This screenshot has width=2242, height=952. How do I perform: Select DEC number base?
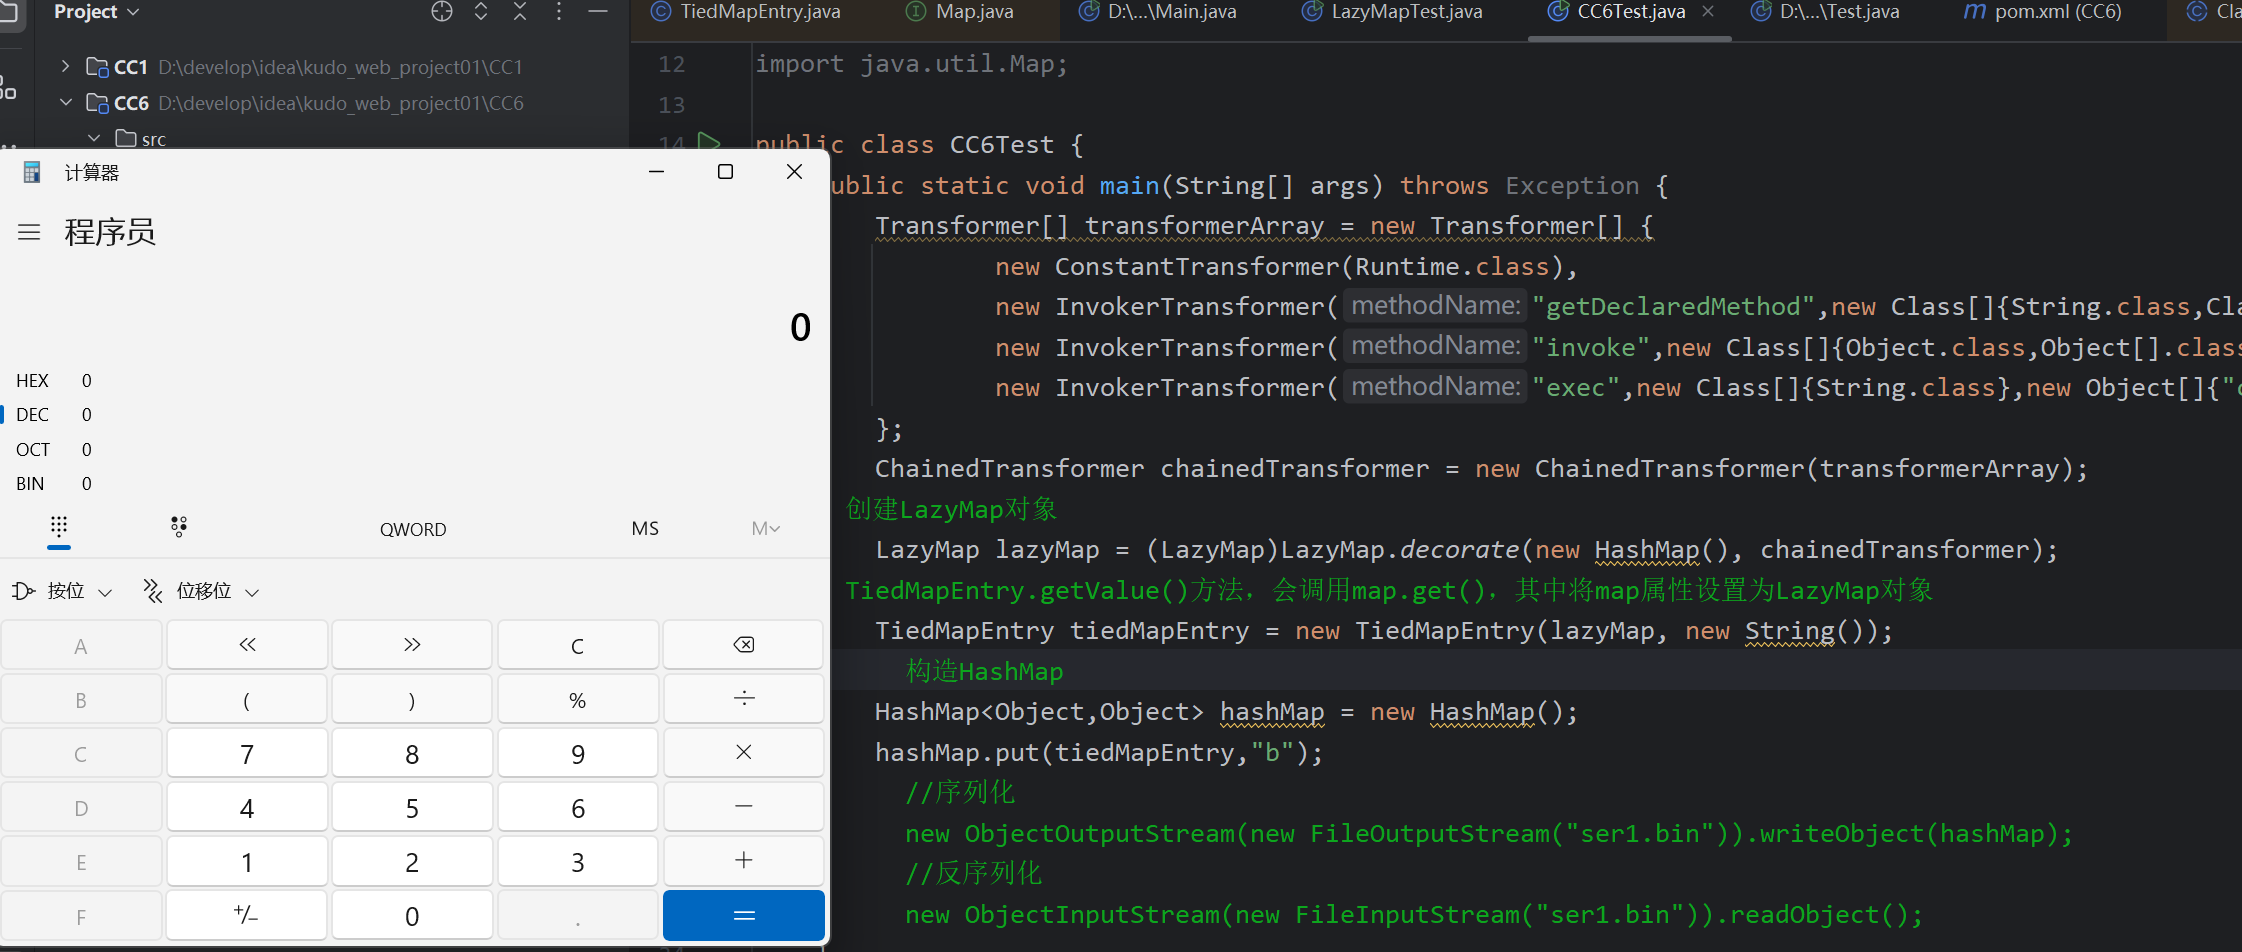tap(55, 415)
